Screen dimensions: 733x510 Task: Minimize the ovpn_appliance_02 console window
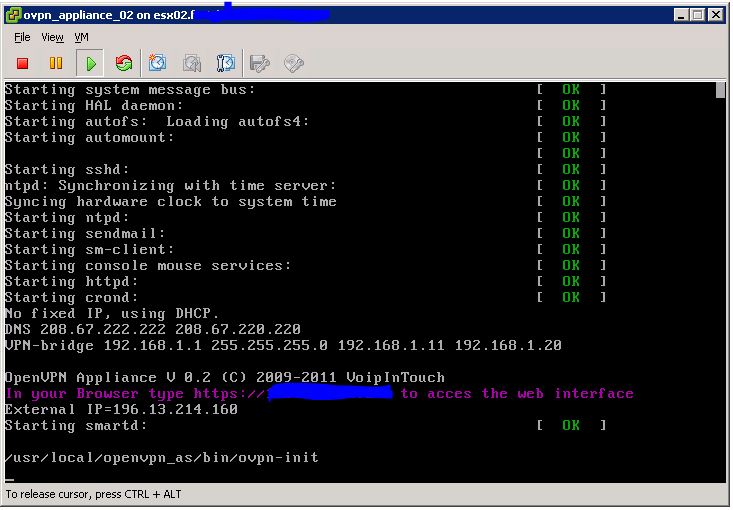[682, 15]
